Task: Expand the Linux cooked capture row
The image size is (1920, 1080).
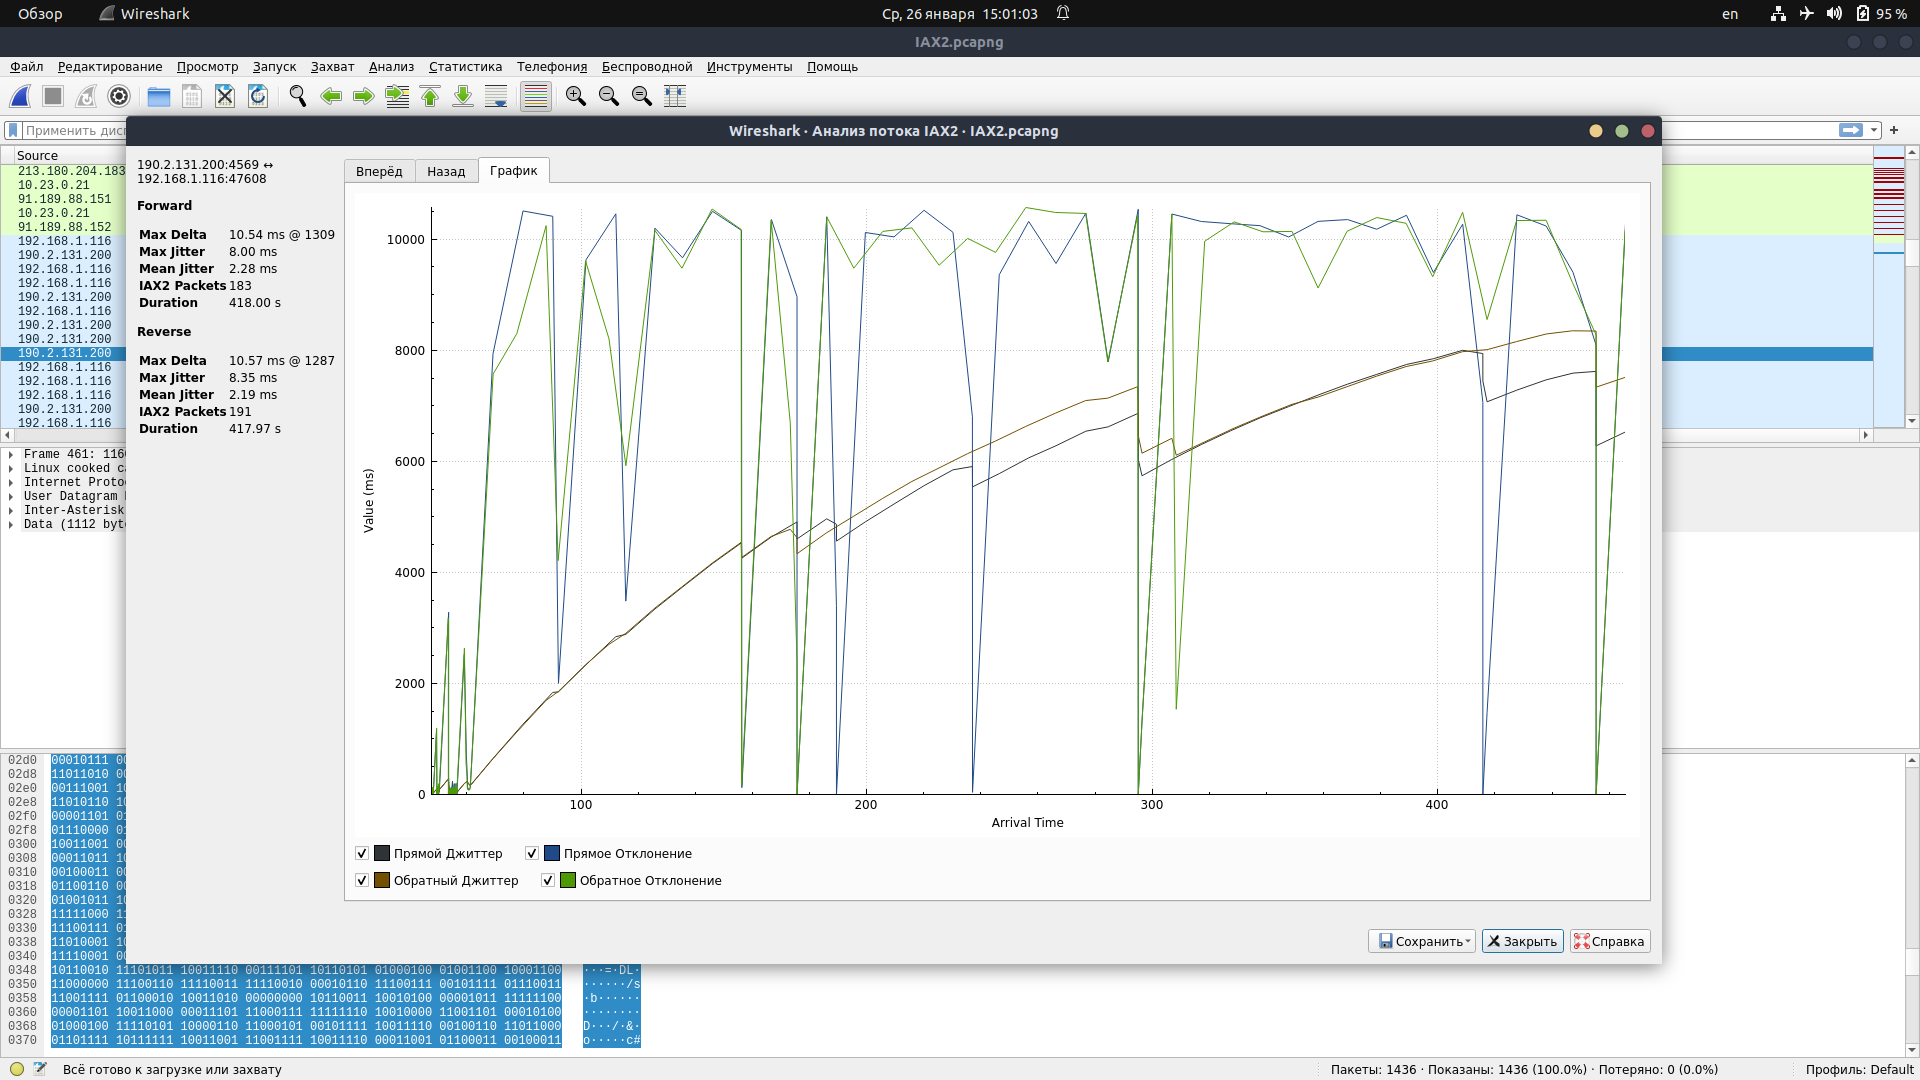Action: coord(11,468)
